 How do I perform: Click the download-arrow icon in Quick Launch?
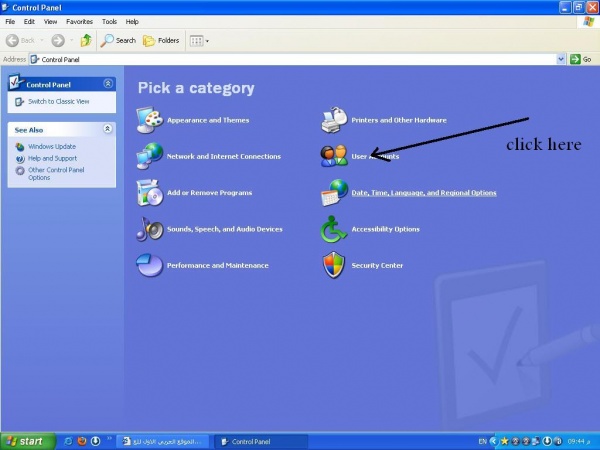tap(95, 441)
